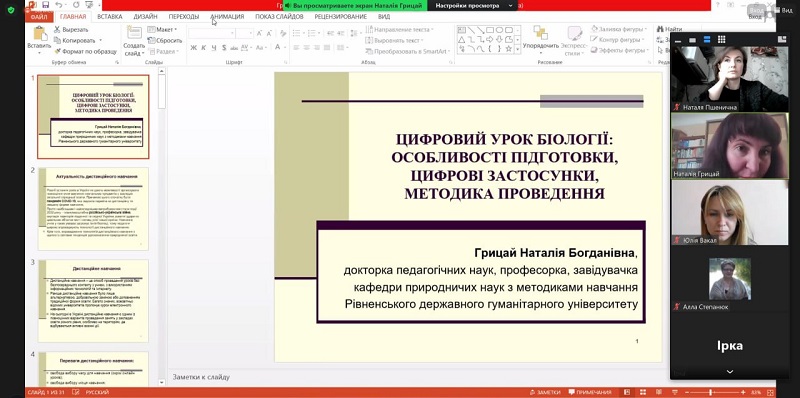The width and height of the screenshot is (800, 398).
Task: Toggle center text alignment
Action: point(307,47)
